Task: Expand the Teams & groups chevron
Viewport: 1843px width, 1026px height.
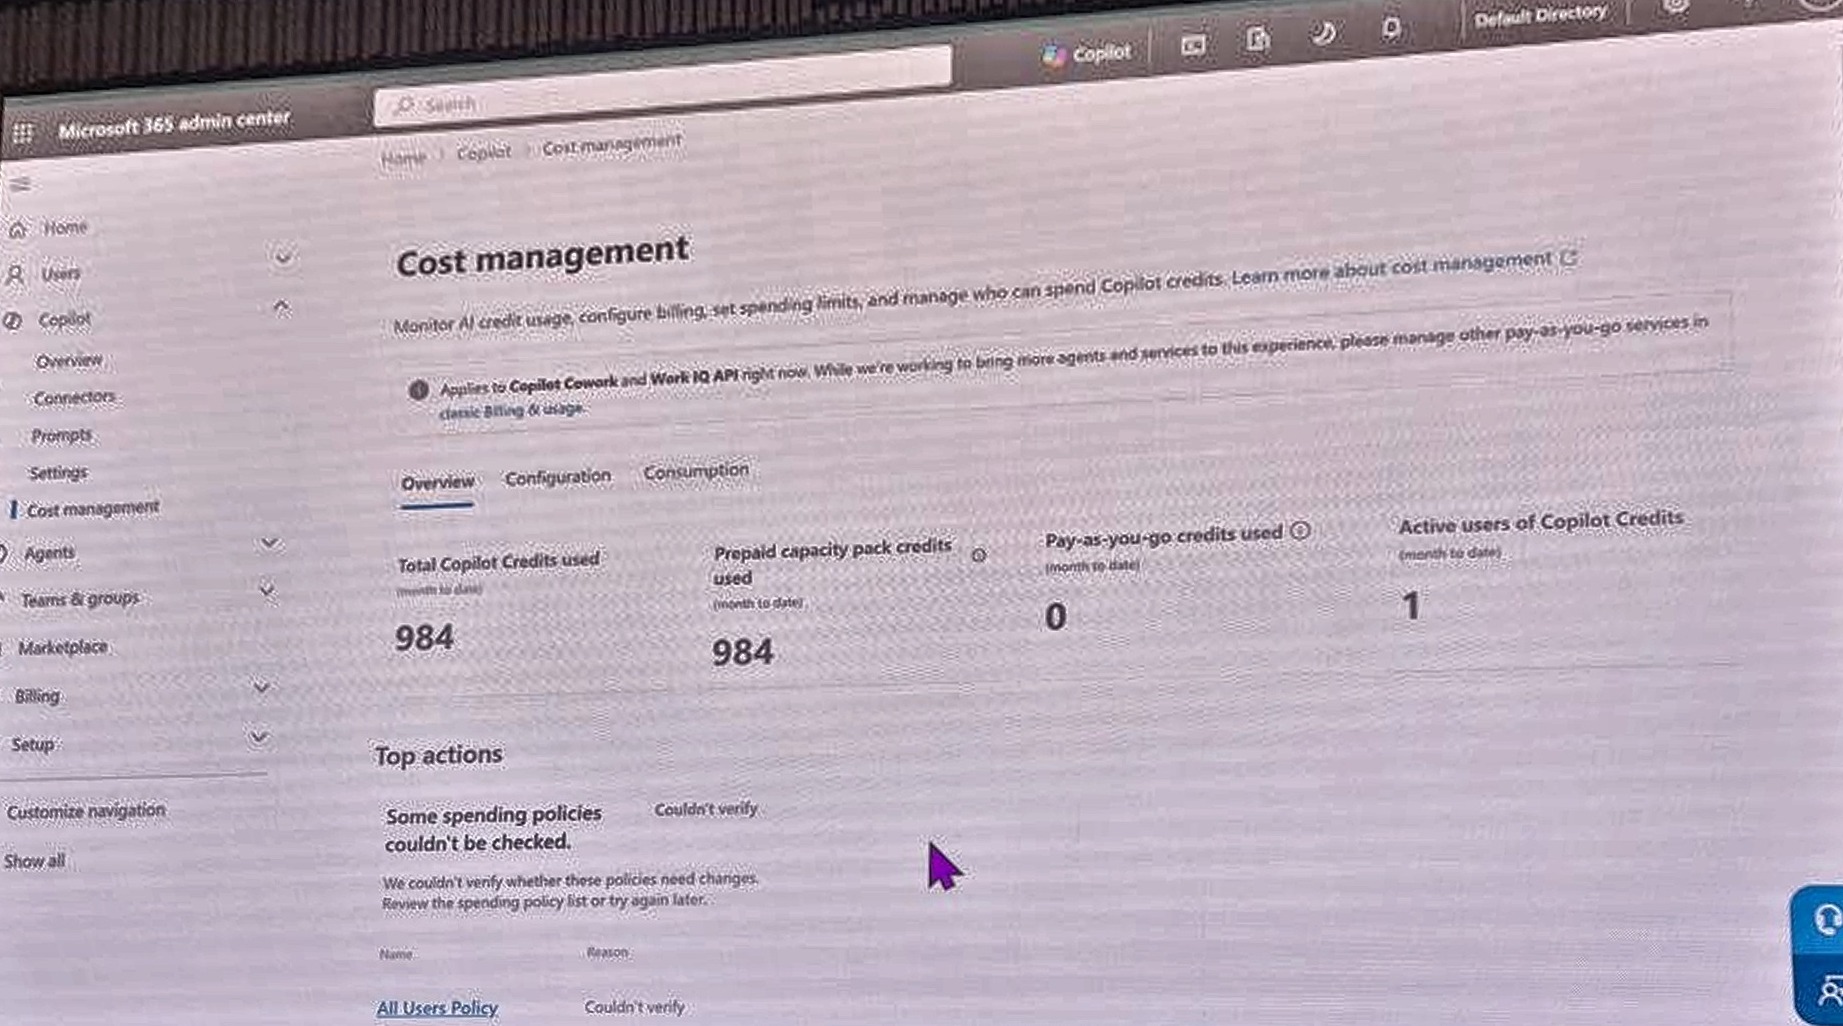Action: click(x=267, y=590)
